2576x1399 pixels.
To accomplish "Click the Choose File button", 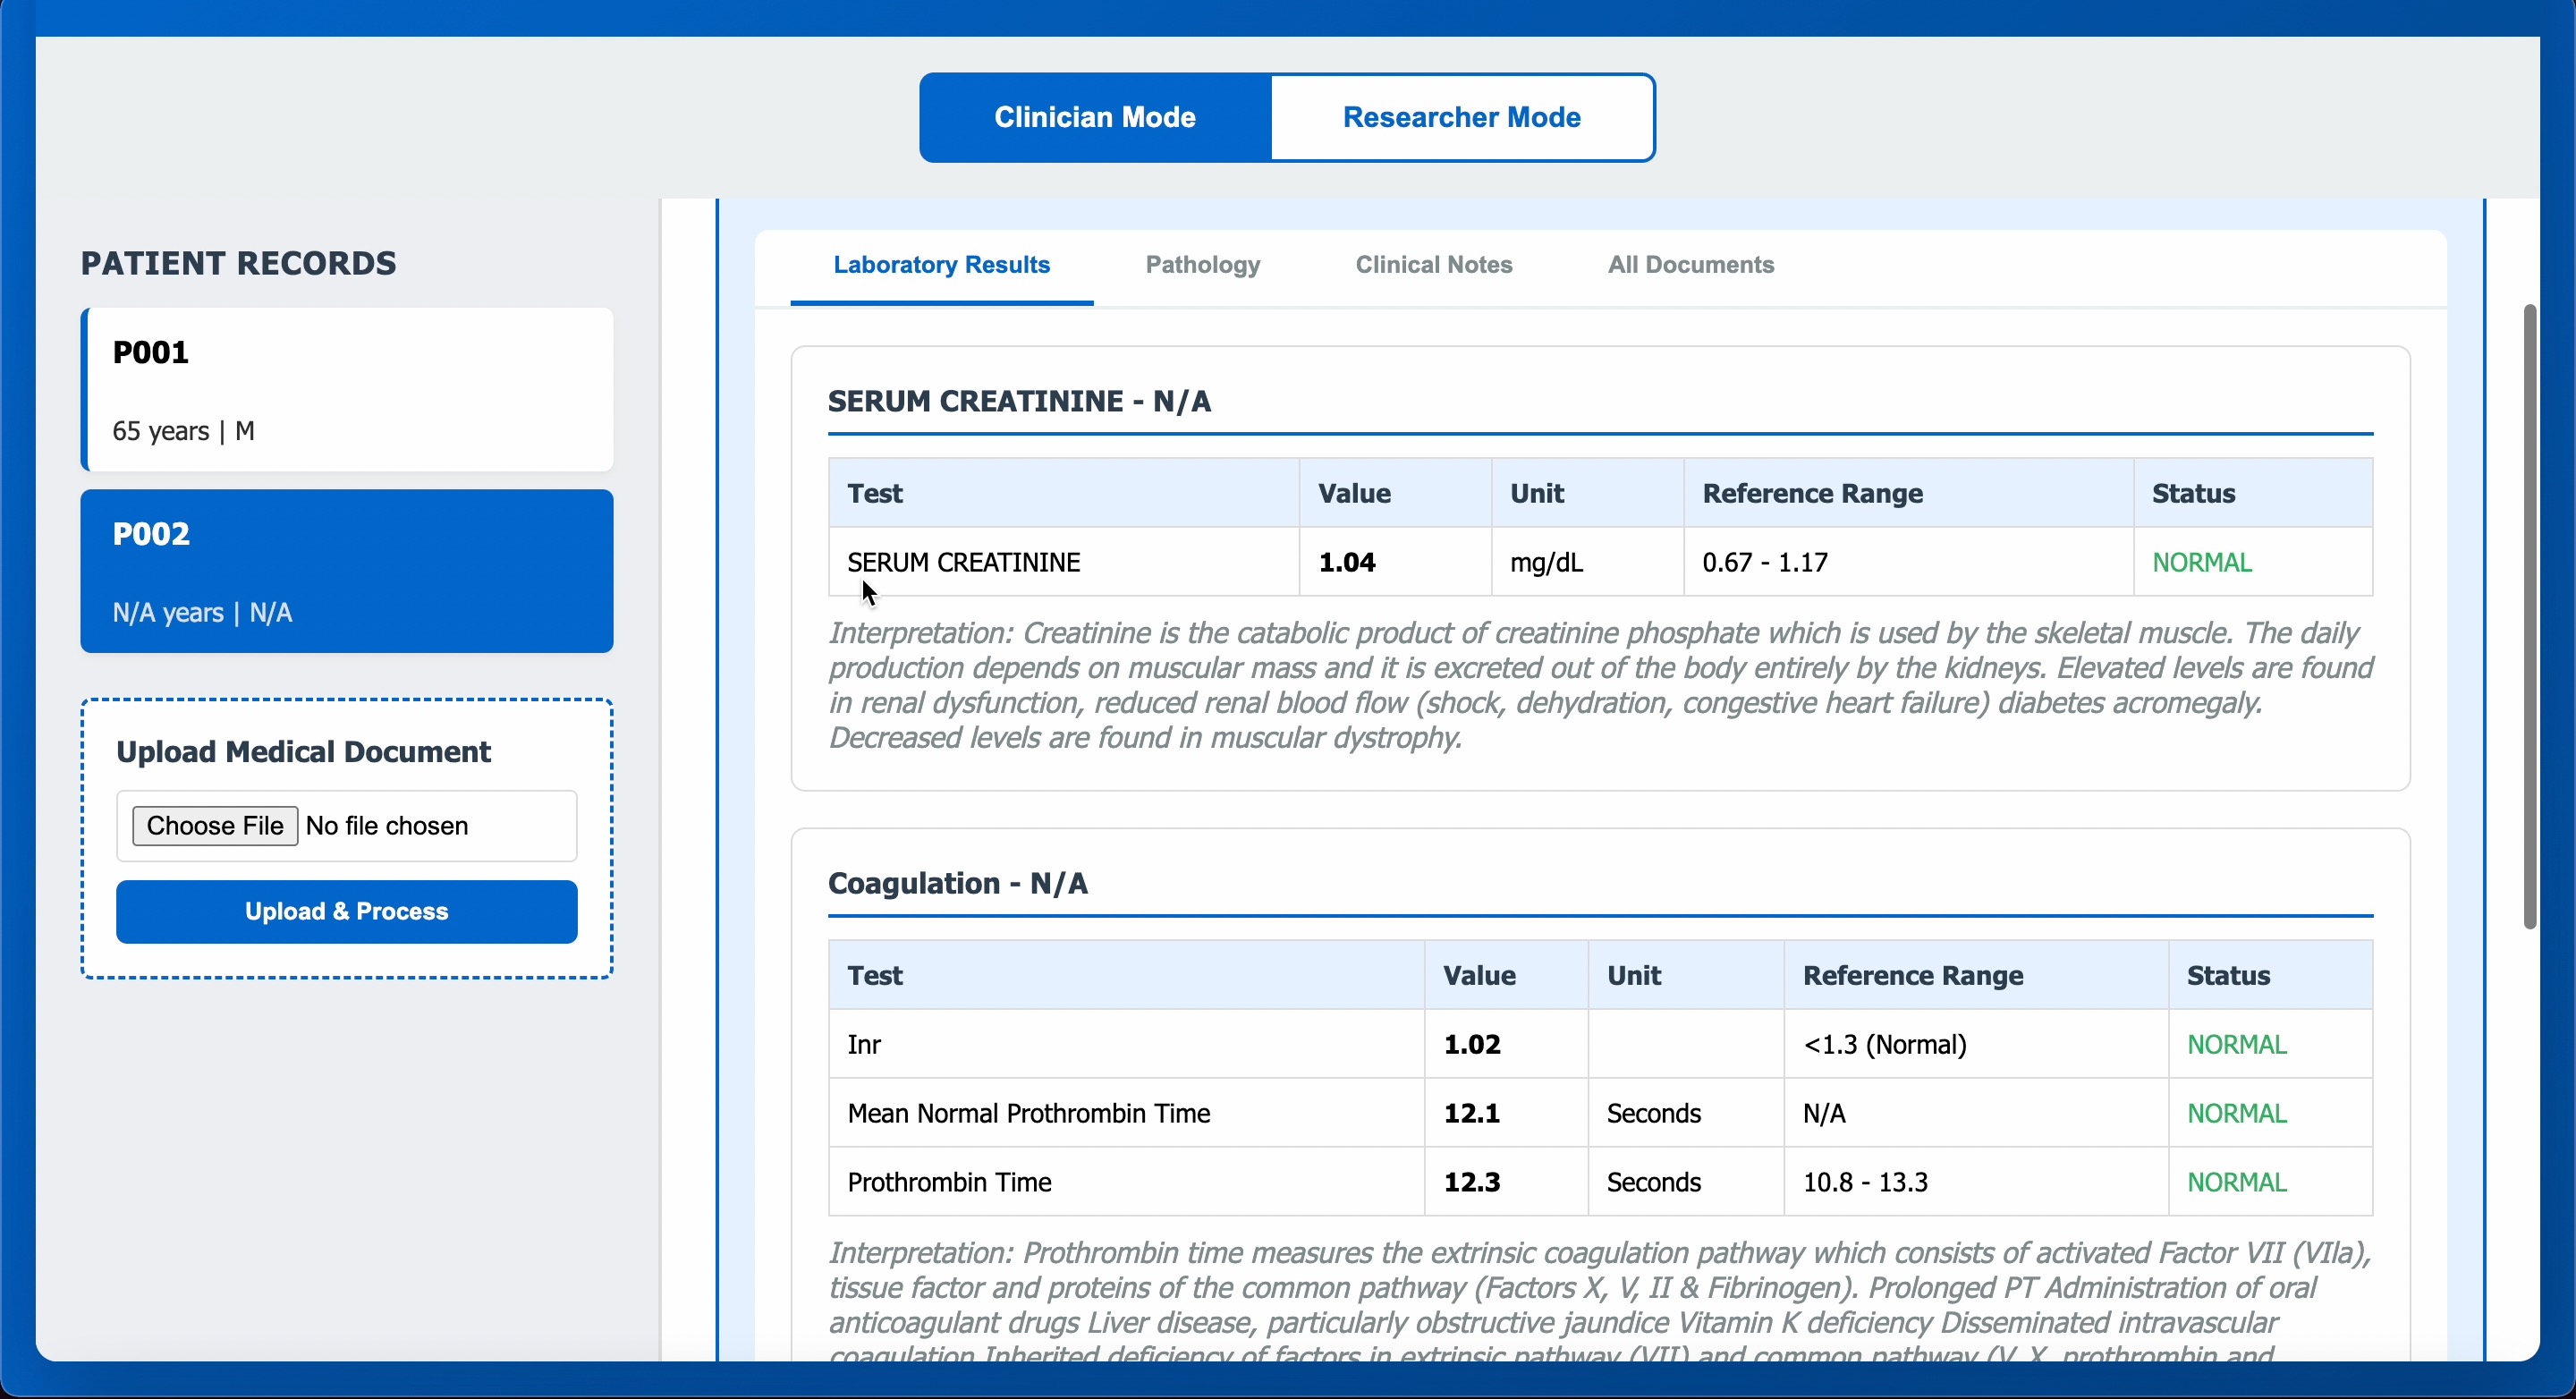I will [215, 826].
